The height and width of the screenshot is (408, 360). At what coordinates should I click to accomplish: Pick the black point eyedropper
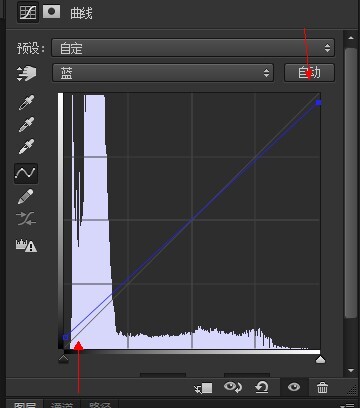(x=26, y=103)
